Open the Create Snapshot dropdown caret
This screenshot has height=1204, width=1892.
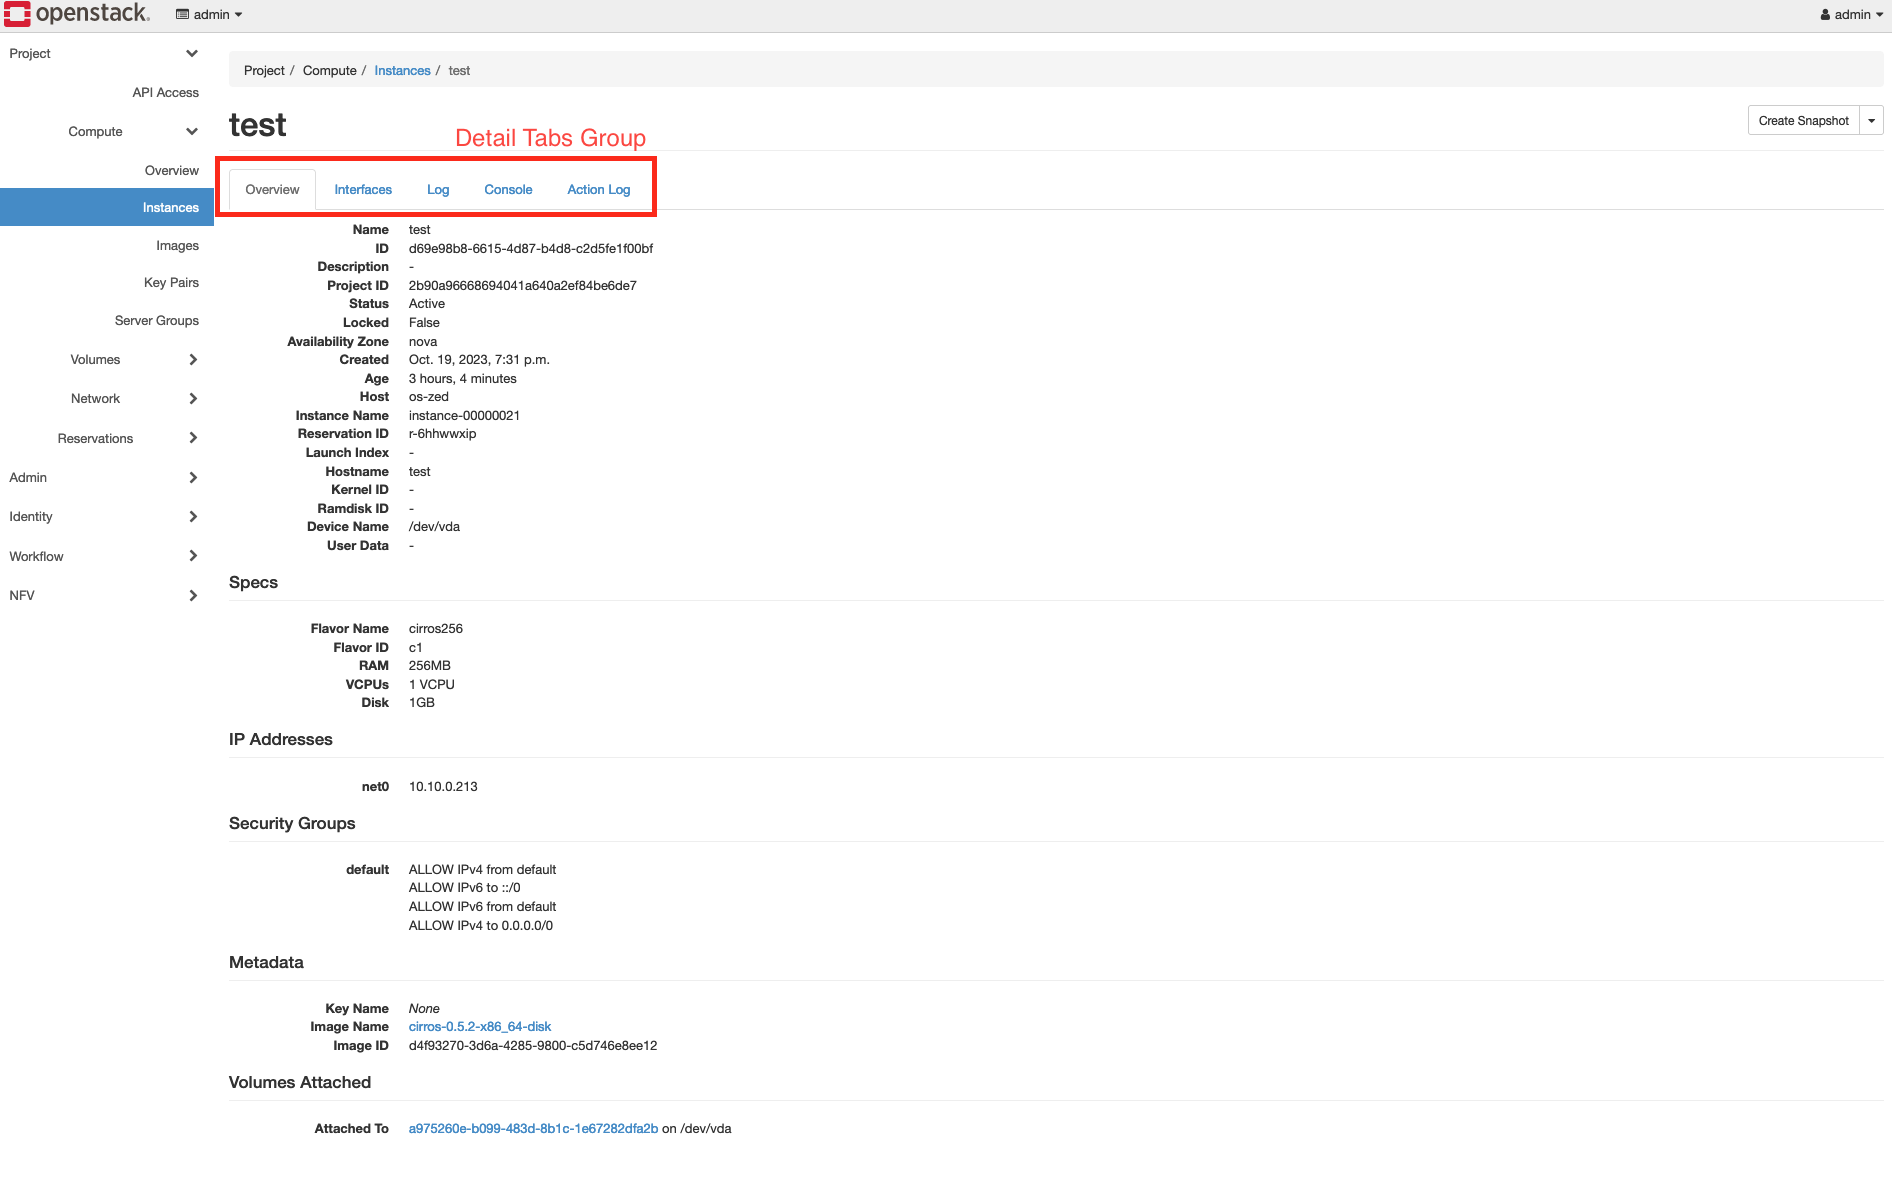(x=1871, y=121)
